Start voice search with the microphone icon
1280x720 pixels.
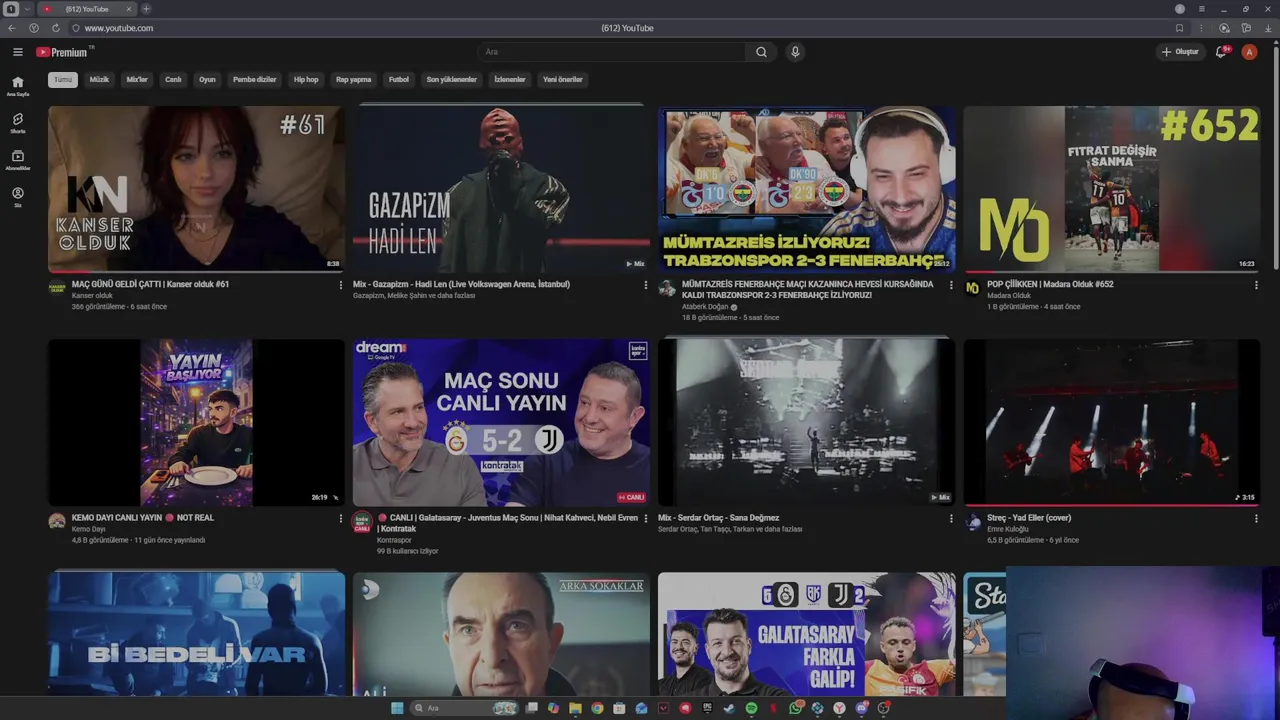click(x=795, y=52)
